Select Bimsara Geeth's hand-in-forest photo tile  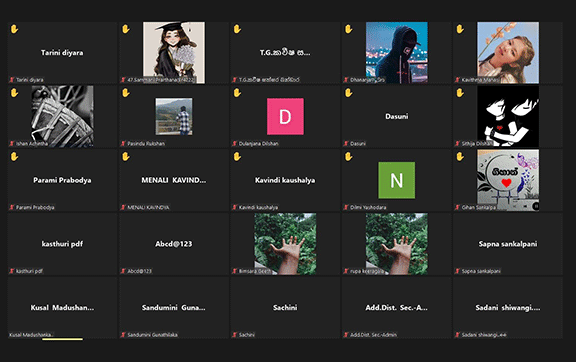pos(285,244)
